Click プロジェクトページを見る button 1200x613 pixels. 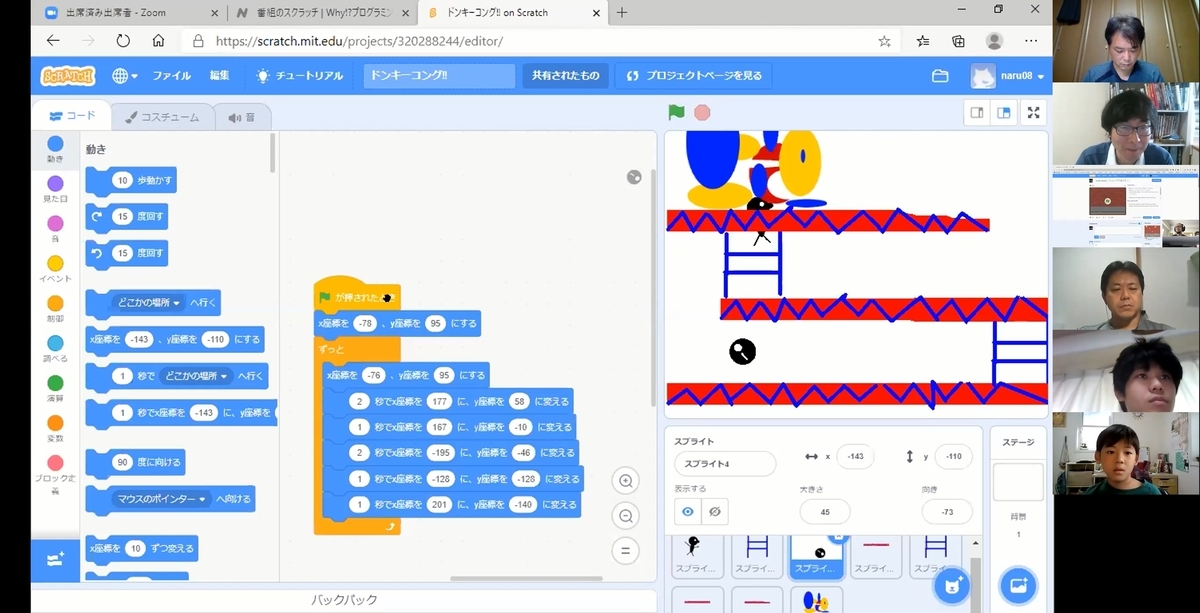click(x=694, y=76)
